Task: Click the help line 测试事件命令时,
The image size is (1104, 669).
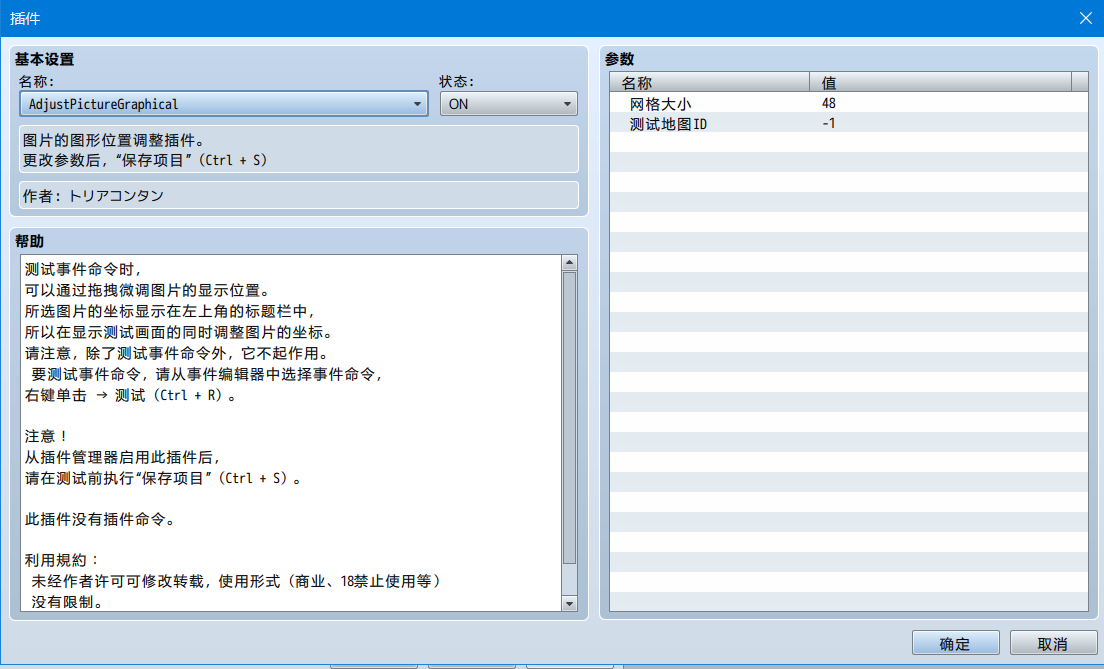Action: pos(84,270)
